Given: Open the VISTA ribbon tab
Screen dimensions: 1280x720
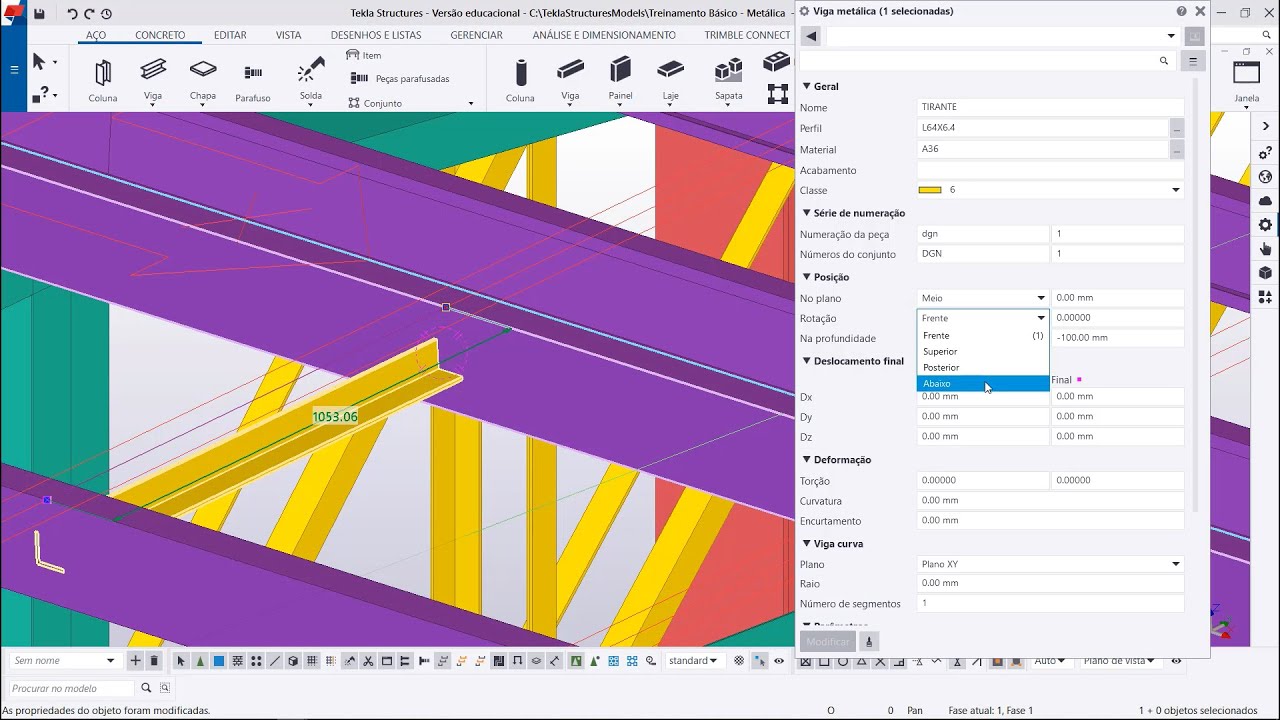Looking at the screenshot, I should [289, 35].
